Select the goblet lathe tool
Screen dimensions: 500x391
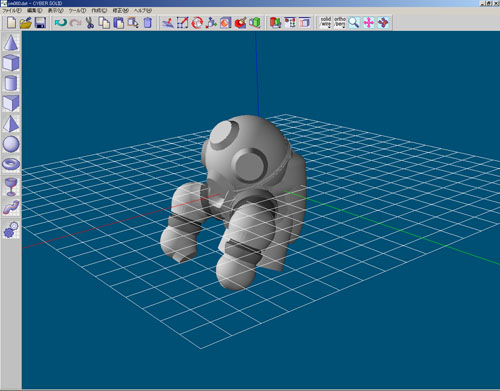tap(11, 186)
